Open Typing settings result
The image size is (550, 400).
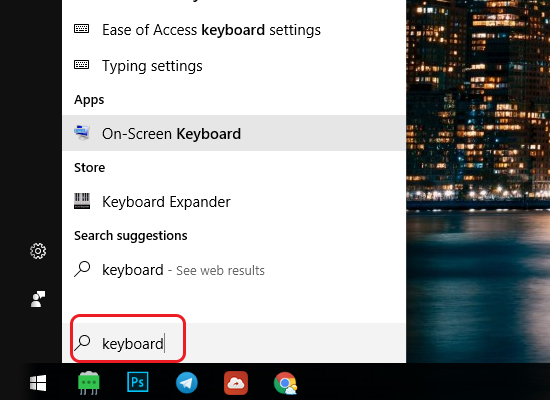(234, 66)
